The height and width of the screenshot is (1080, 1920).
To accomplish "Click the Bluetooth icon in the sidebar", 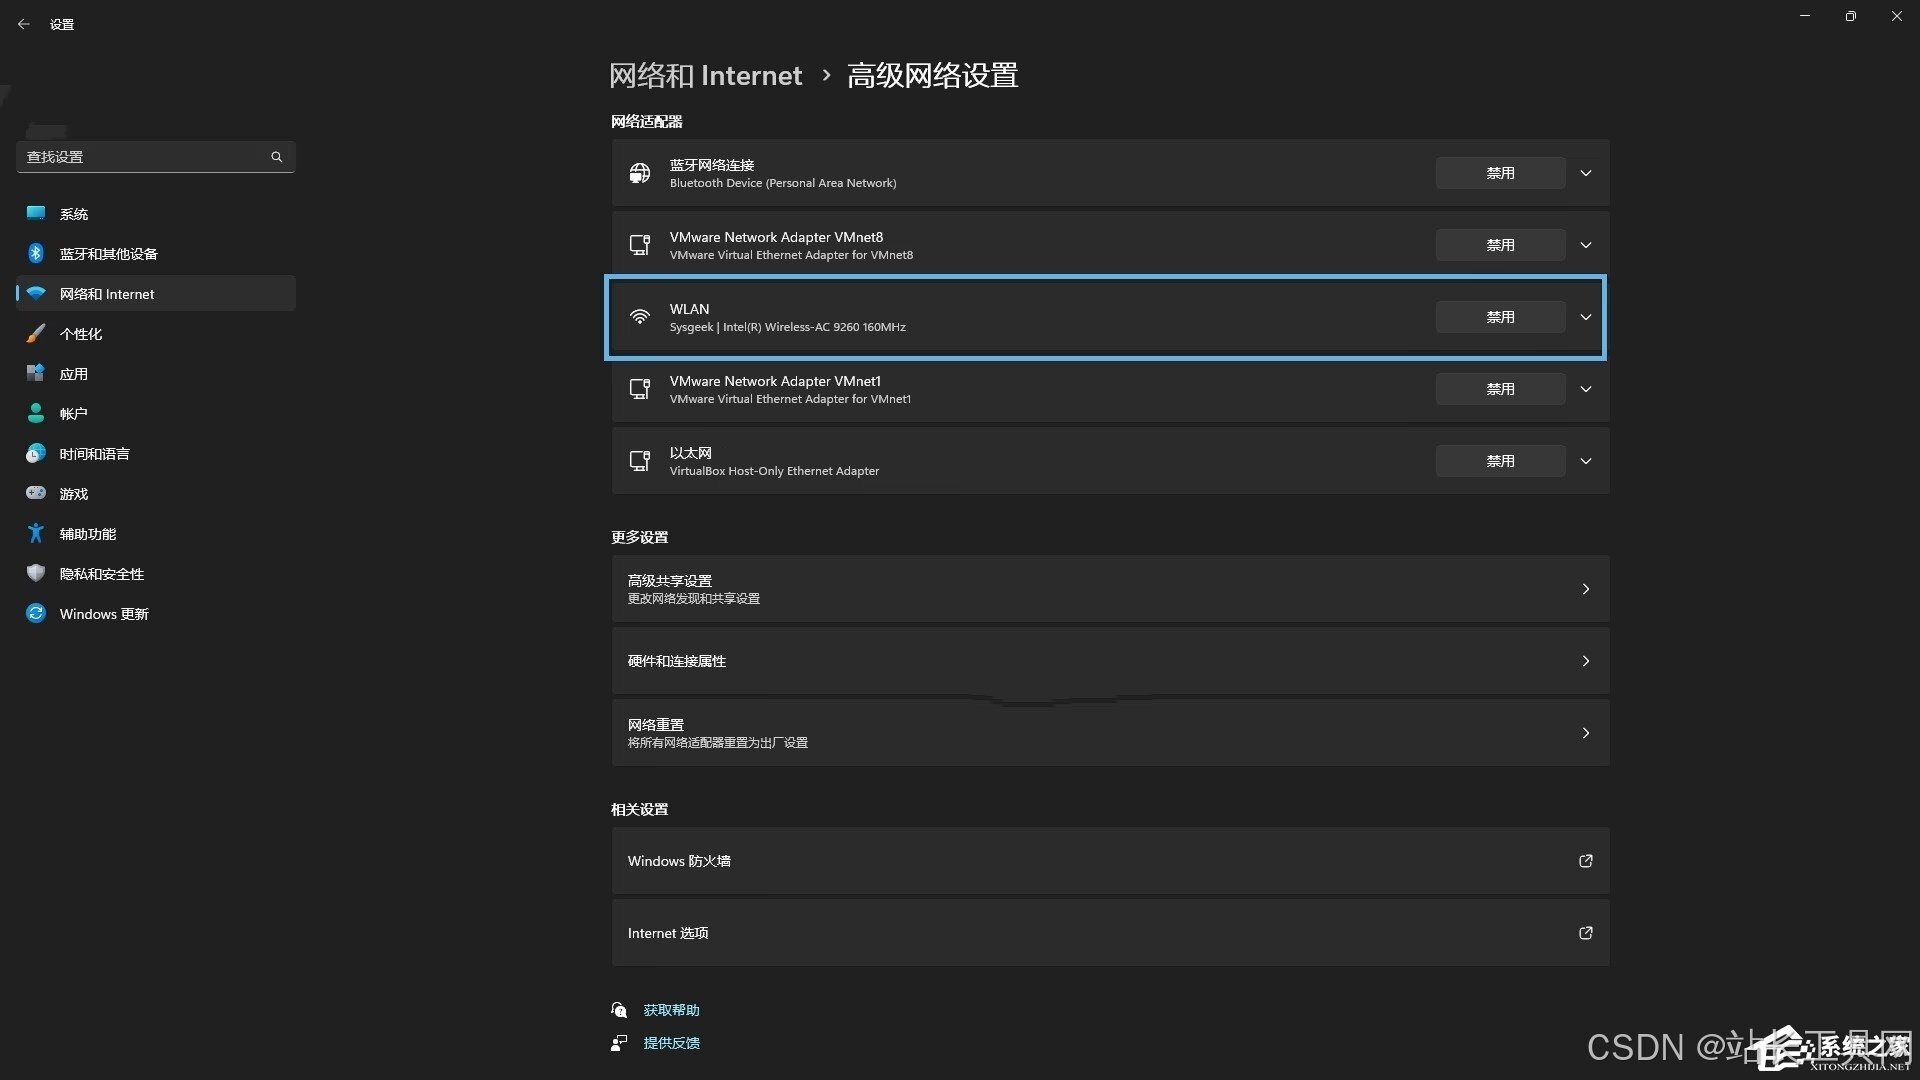I will [x=36, y=253].
